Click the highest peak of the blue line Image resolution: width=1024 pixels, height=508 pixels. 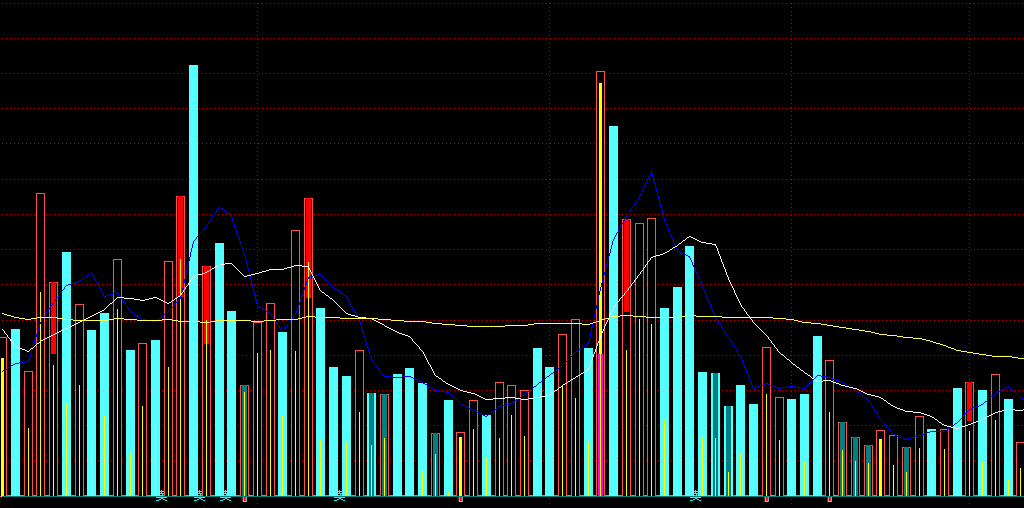pos(652,173)
